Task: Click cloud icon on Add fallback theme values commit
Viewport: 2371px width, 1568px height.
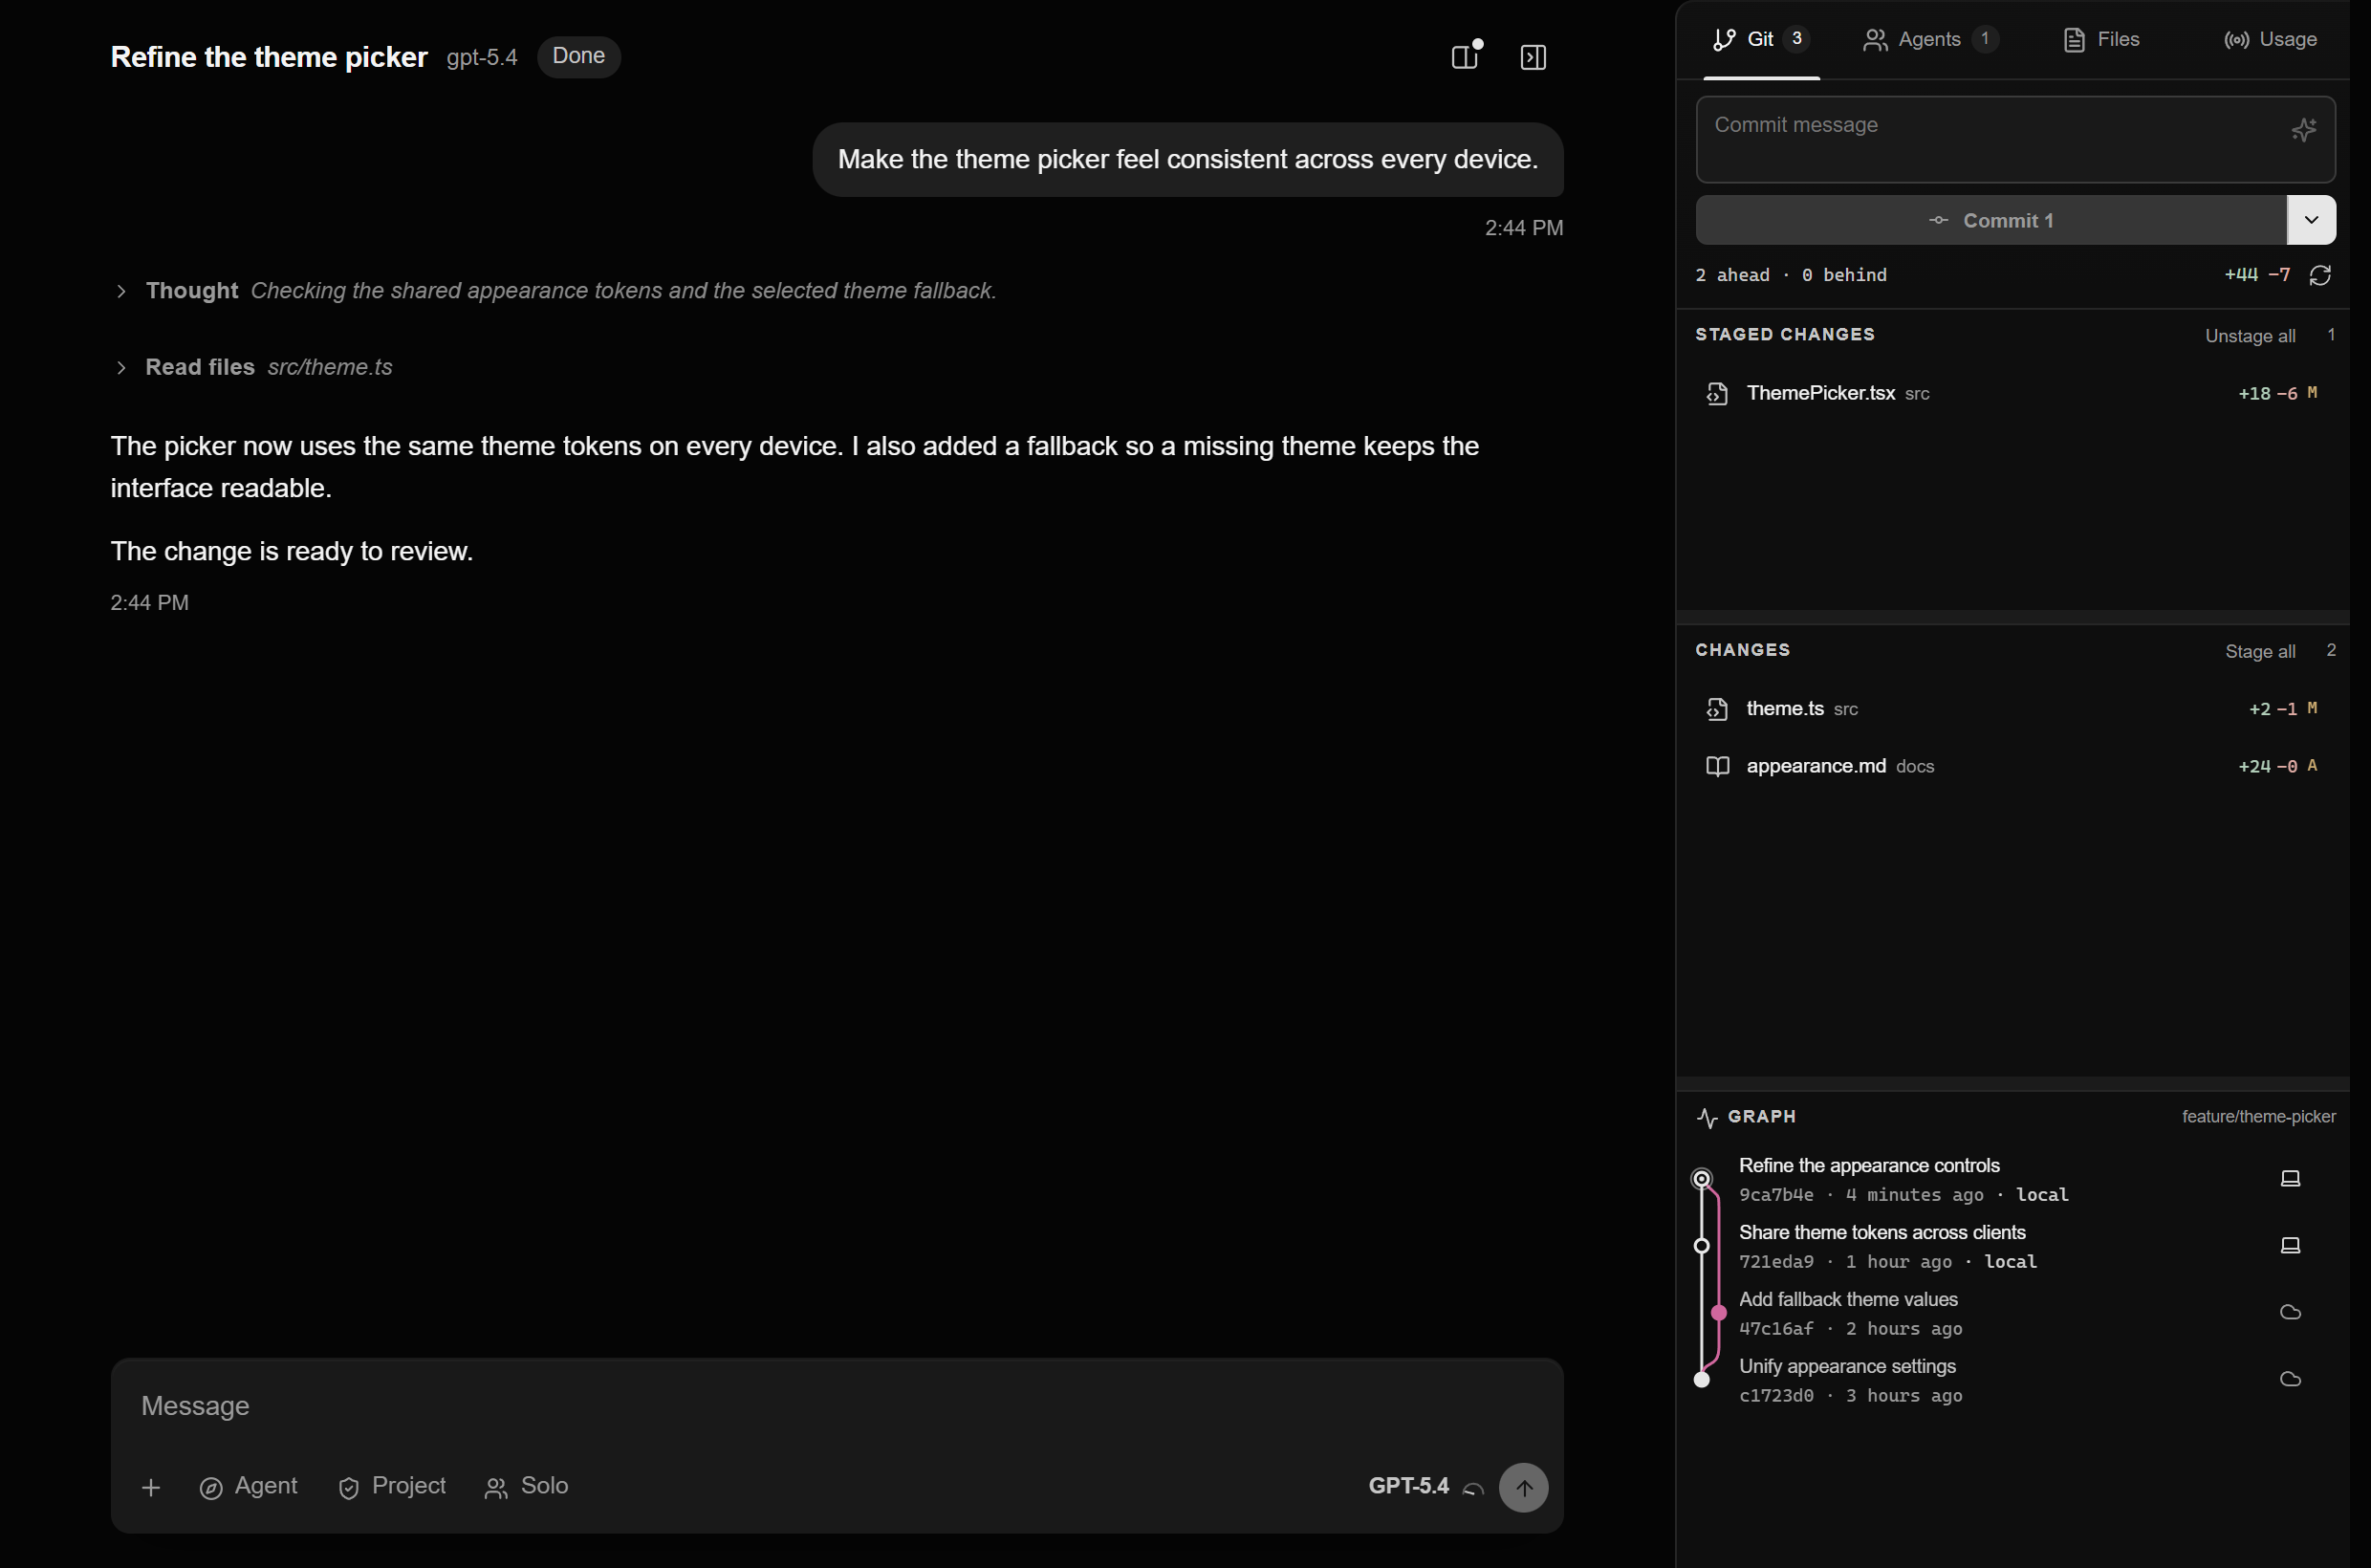Action: click(x=2290, y=1312)
